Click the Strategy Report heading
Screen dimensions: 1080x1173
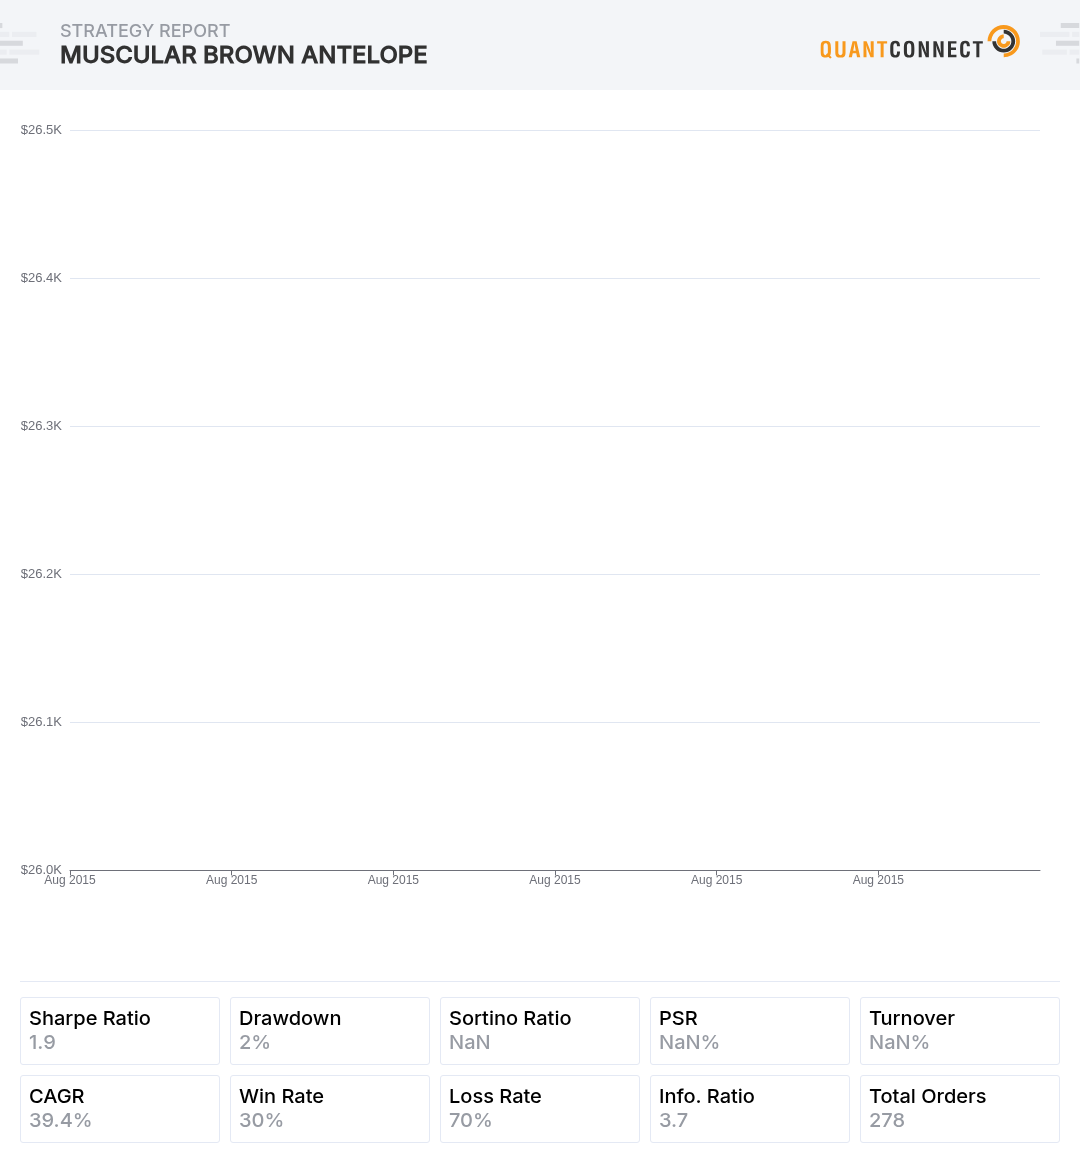145,31
